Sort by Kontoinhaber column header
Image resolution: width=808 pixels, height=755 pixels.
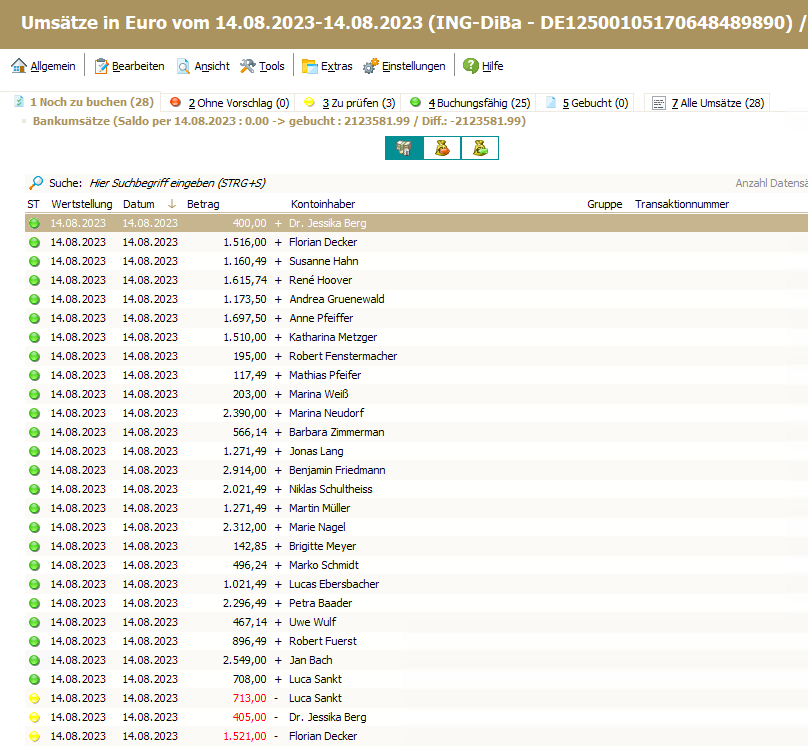pyautogui.click(x=323, y=204)
